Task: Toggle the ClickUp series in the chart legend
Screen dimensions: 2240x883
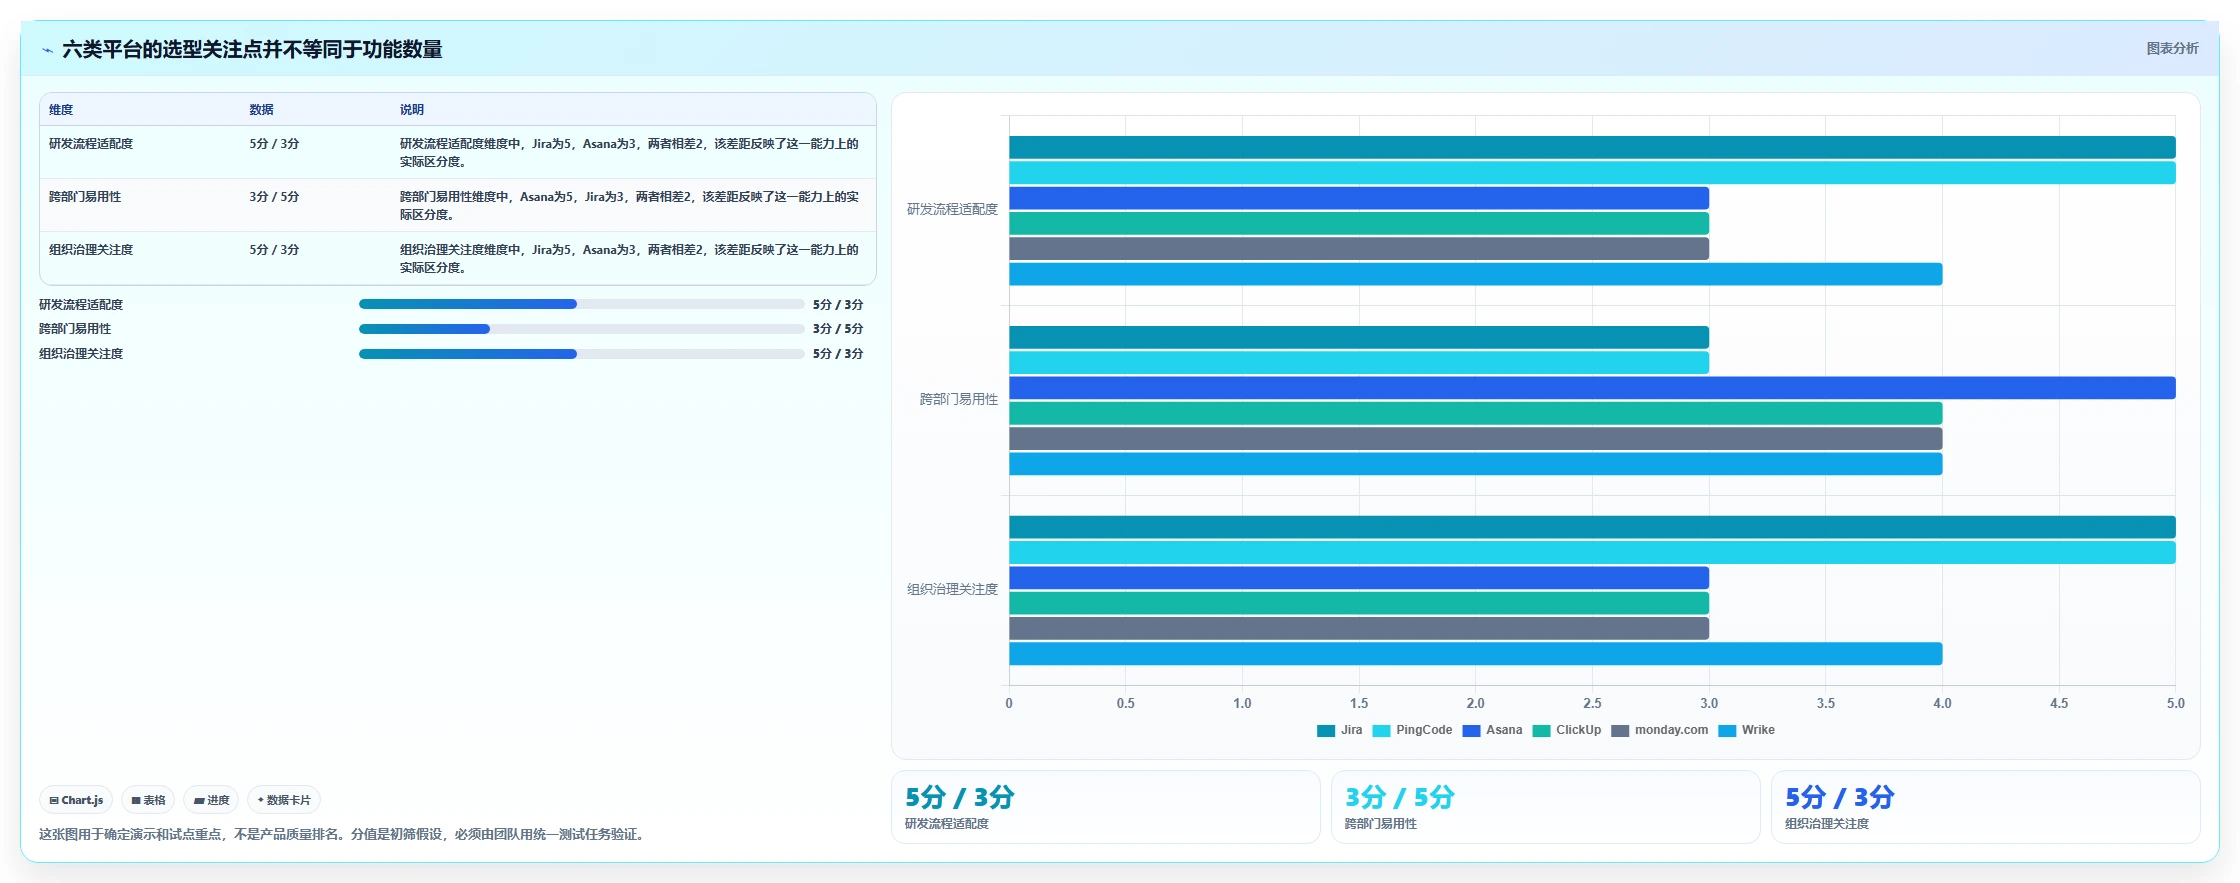Action: pyautogui.click(x=1567, y=730)
